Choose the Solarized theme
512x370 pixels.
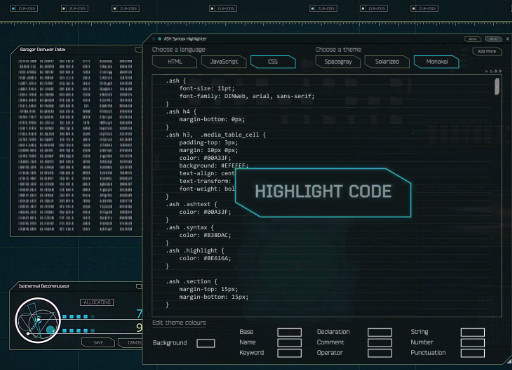tap(387, 62)
